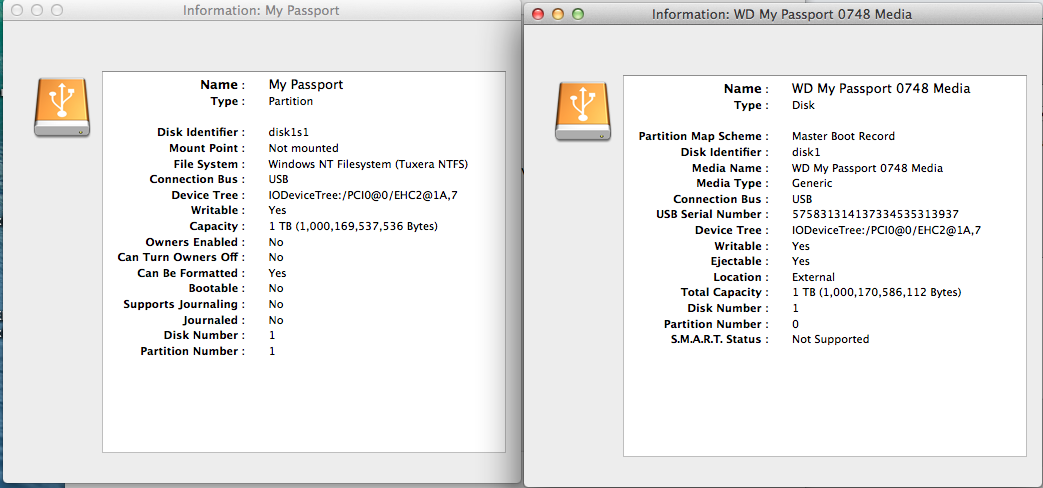Minimize the WD My Passport 0748 Media window
1043x488 pixels.
click(x=557, y=14)
